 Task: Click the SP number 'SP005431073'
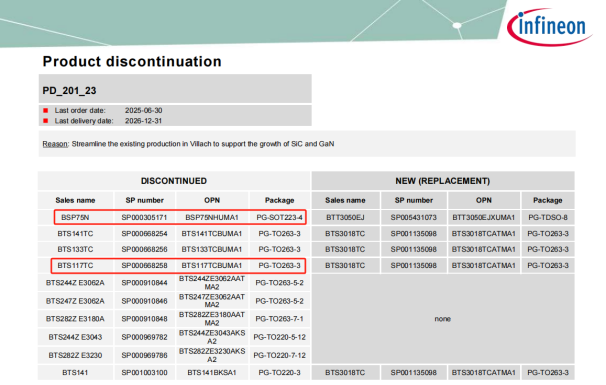point(414,218)
